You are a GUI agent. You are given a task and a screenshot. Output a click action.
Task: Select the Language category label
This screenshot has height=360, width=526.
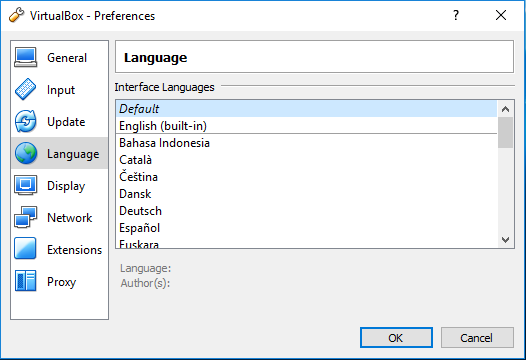(73, 154)
